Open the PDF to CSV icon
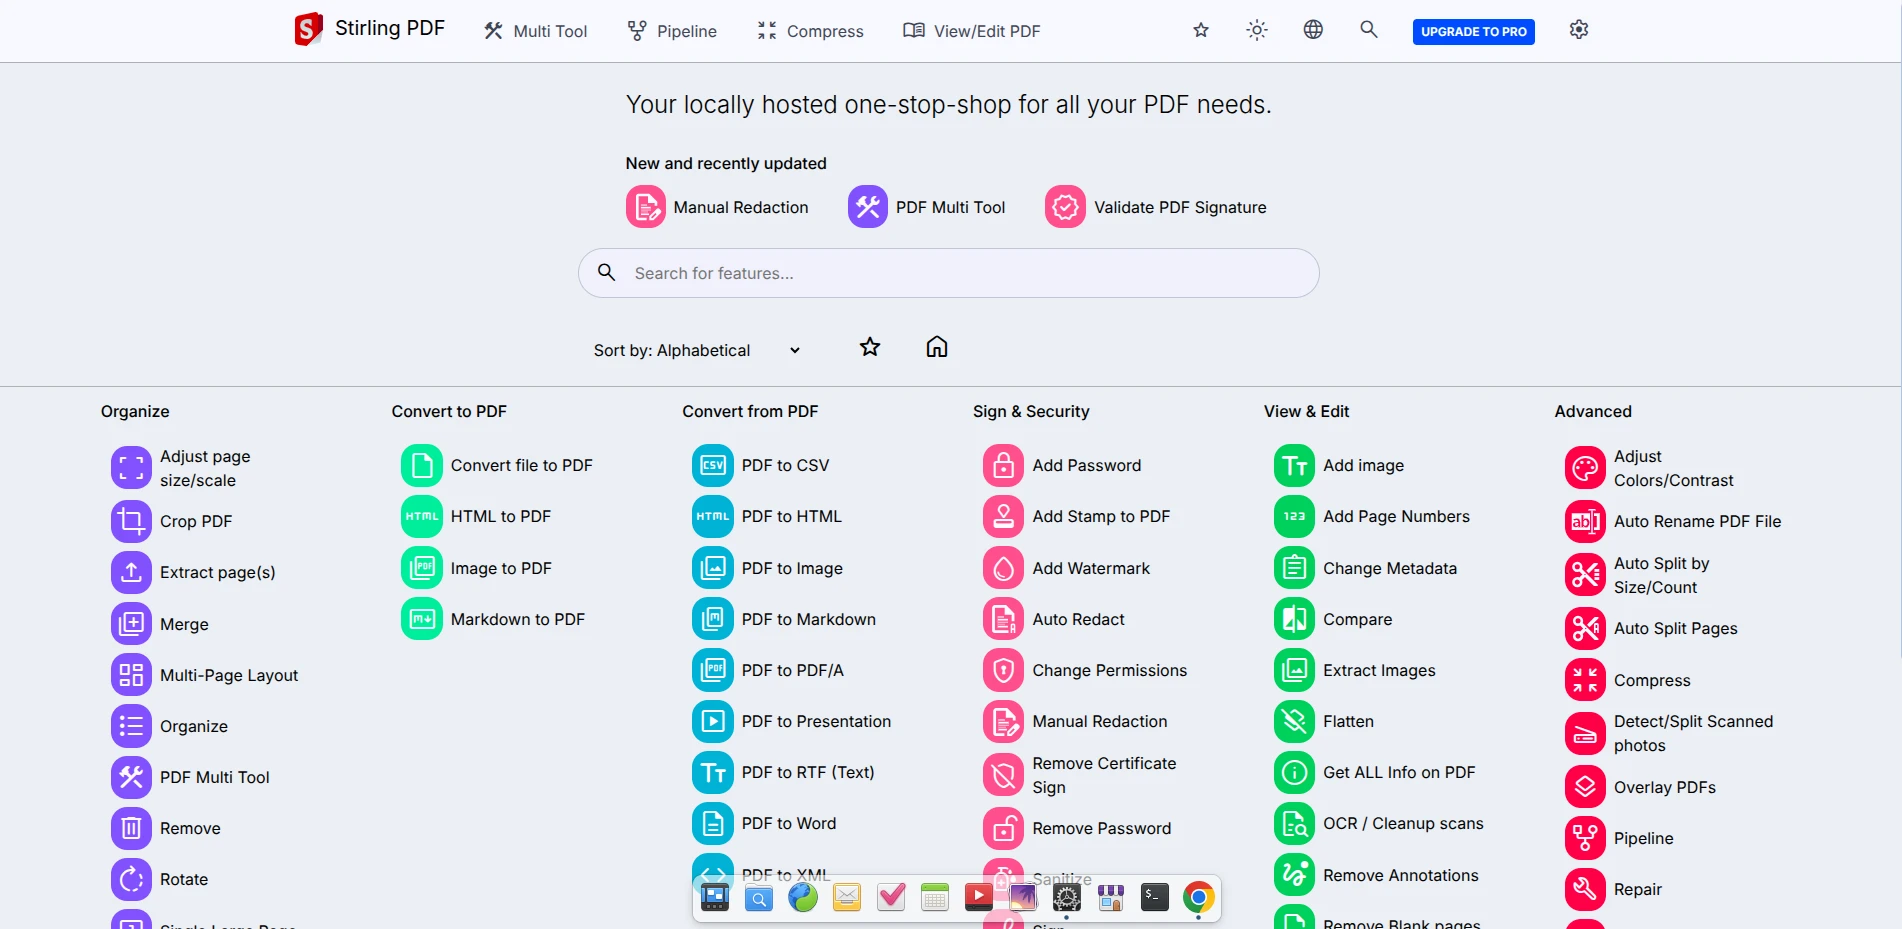Screen dimensions: 1902x929 click(x=713, y=465)
